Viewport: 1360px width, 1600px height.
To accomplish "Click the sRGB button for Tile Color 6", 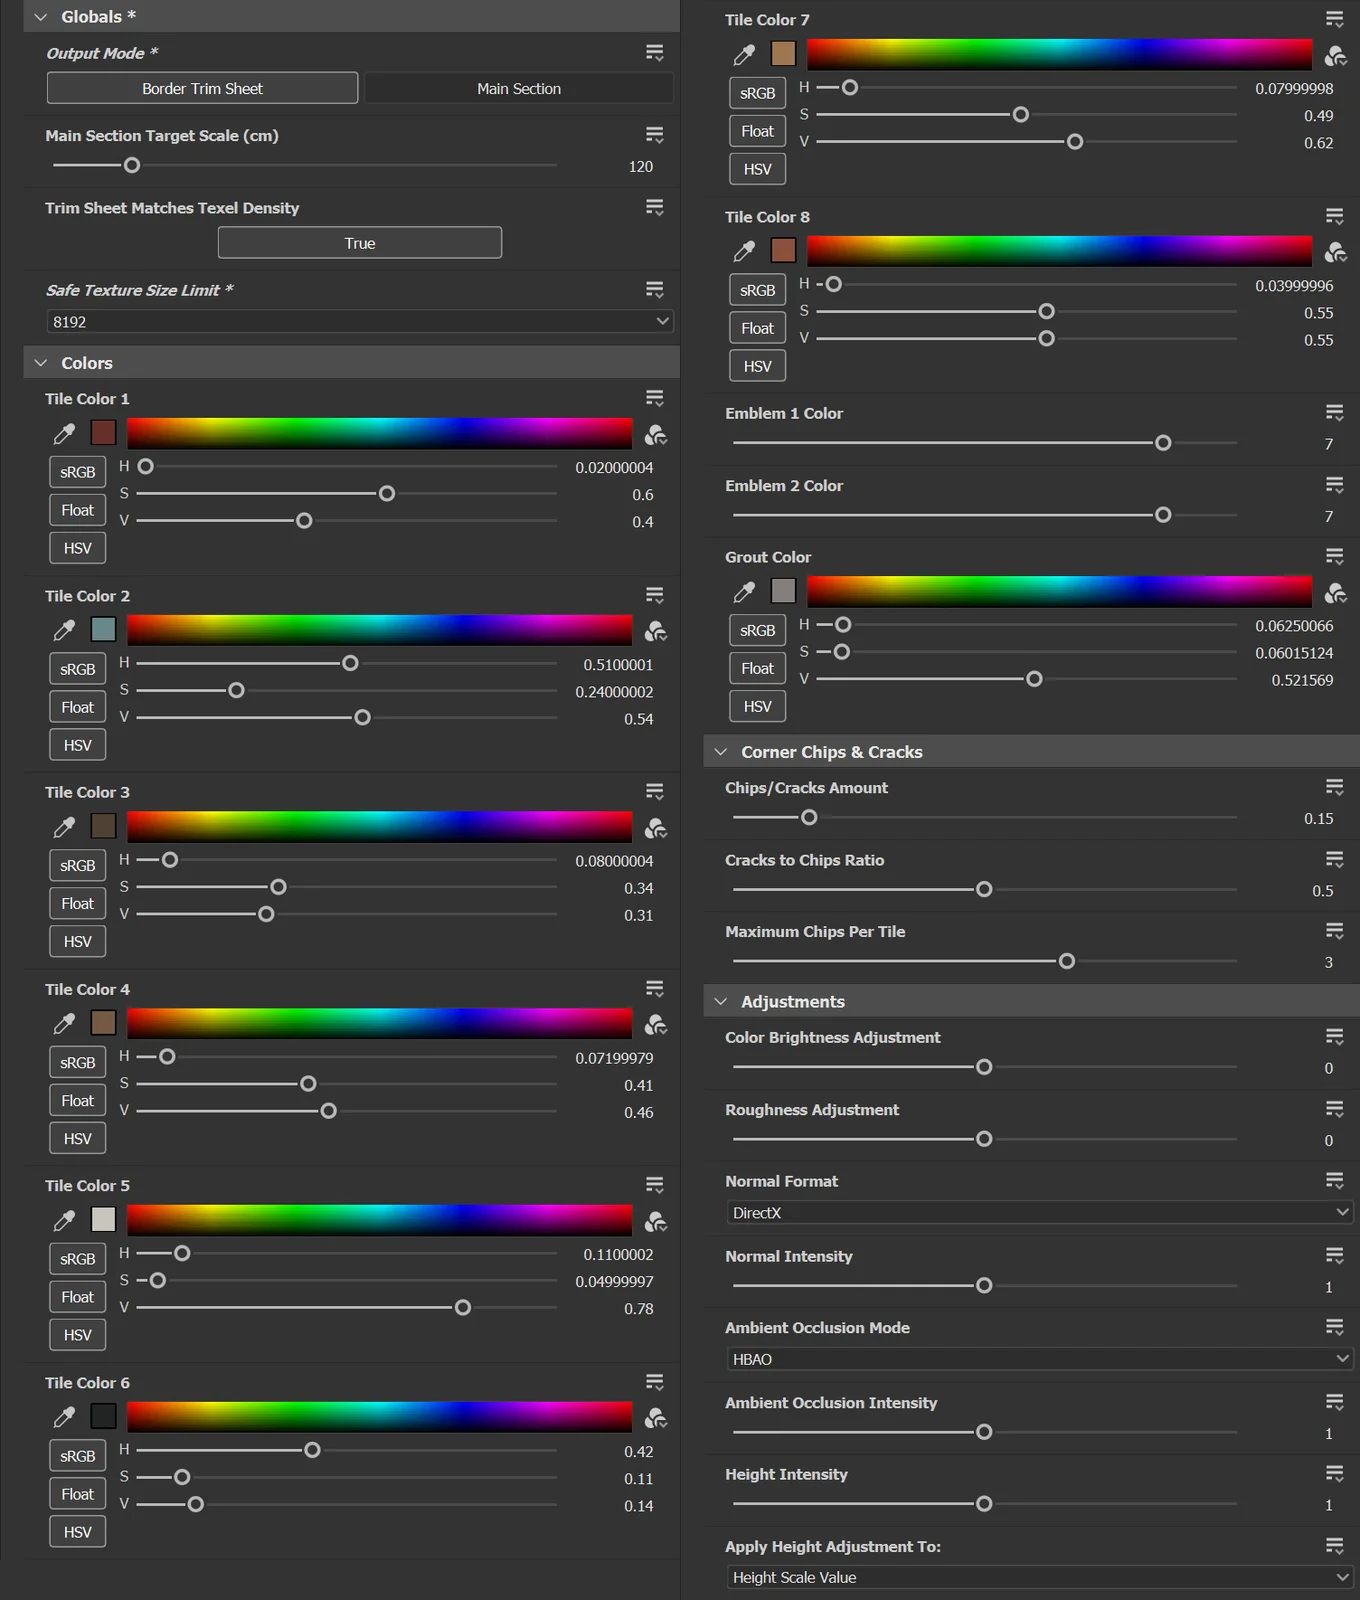I will [78, 1456].
